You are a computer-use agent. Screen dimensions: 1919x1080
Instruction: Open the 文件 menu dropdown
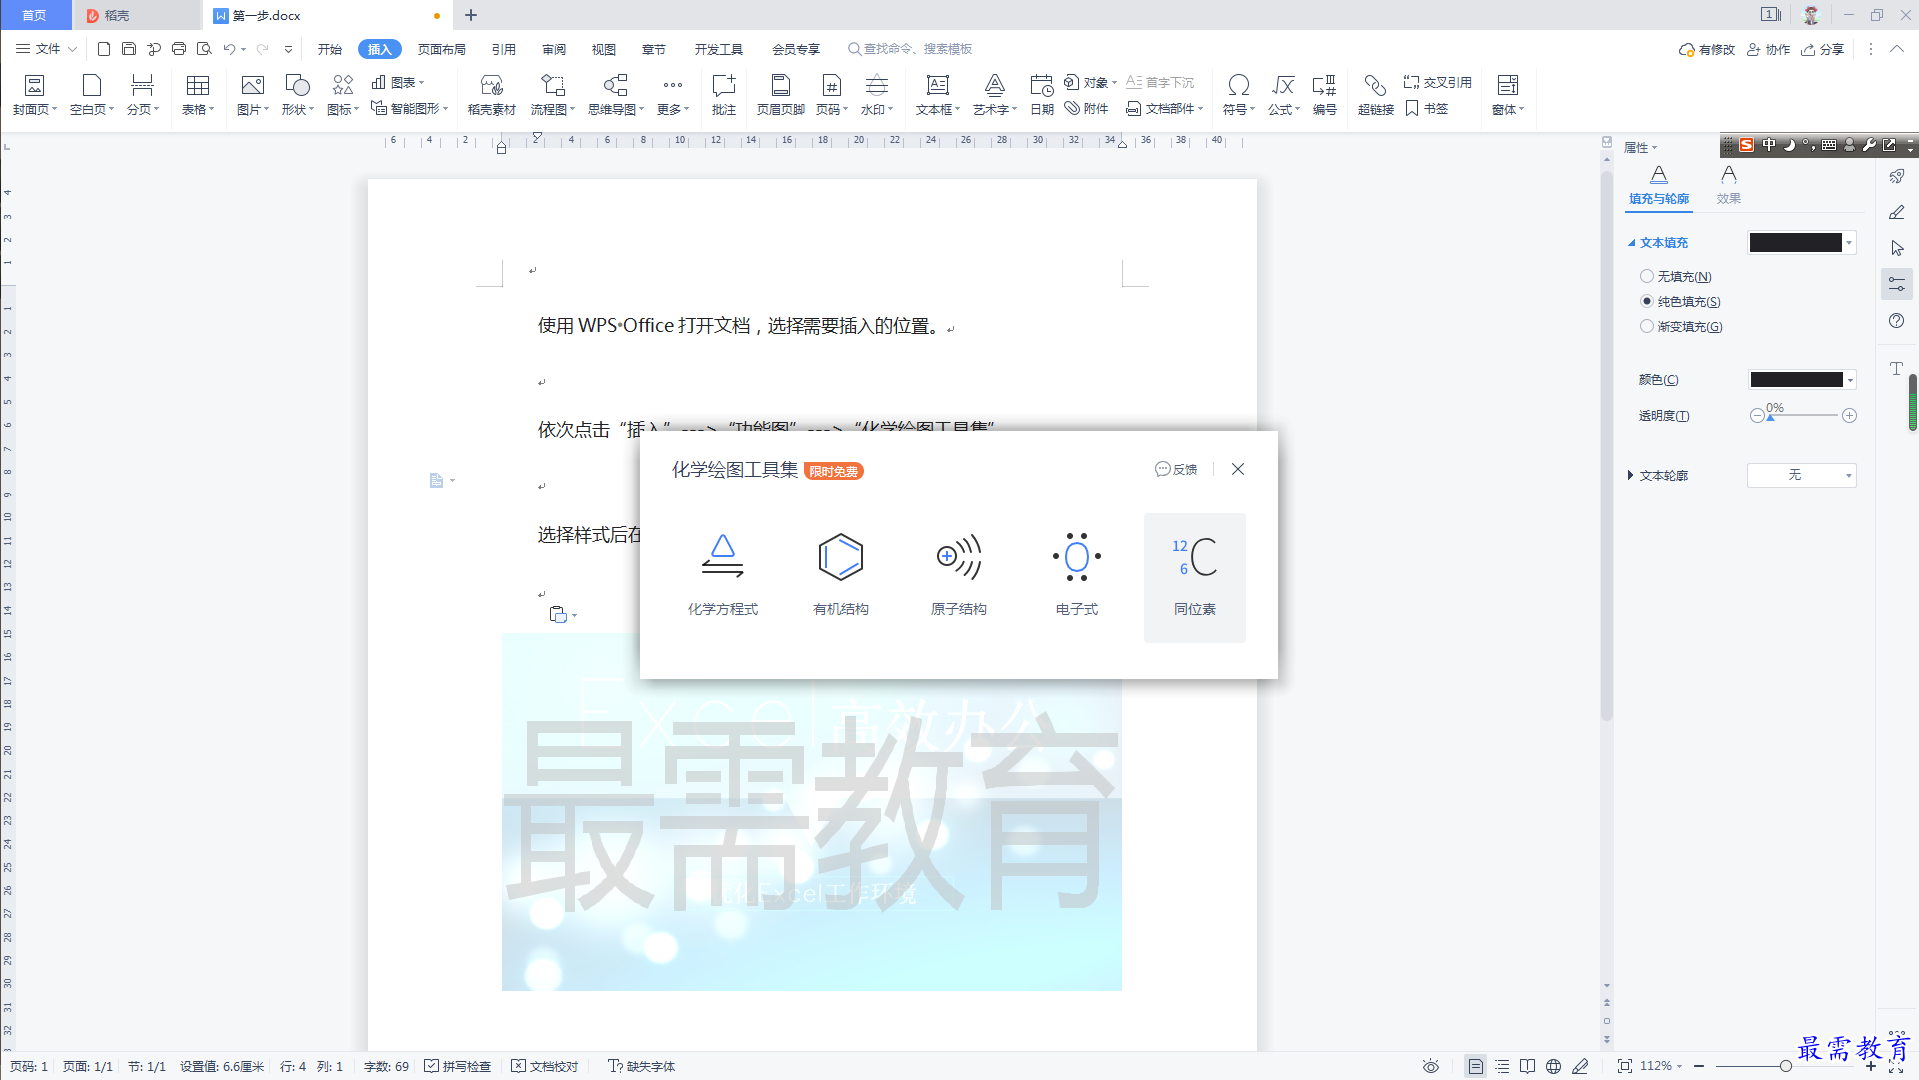click(47, 48)
